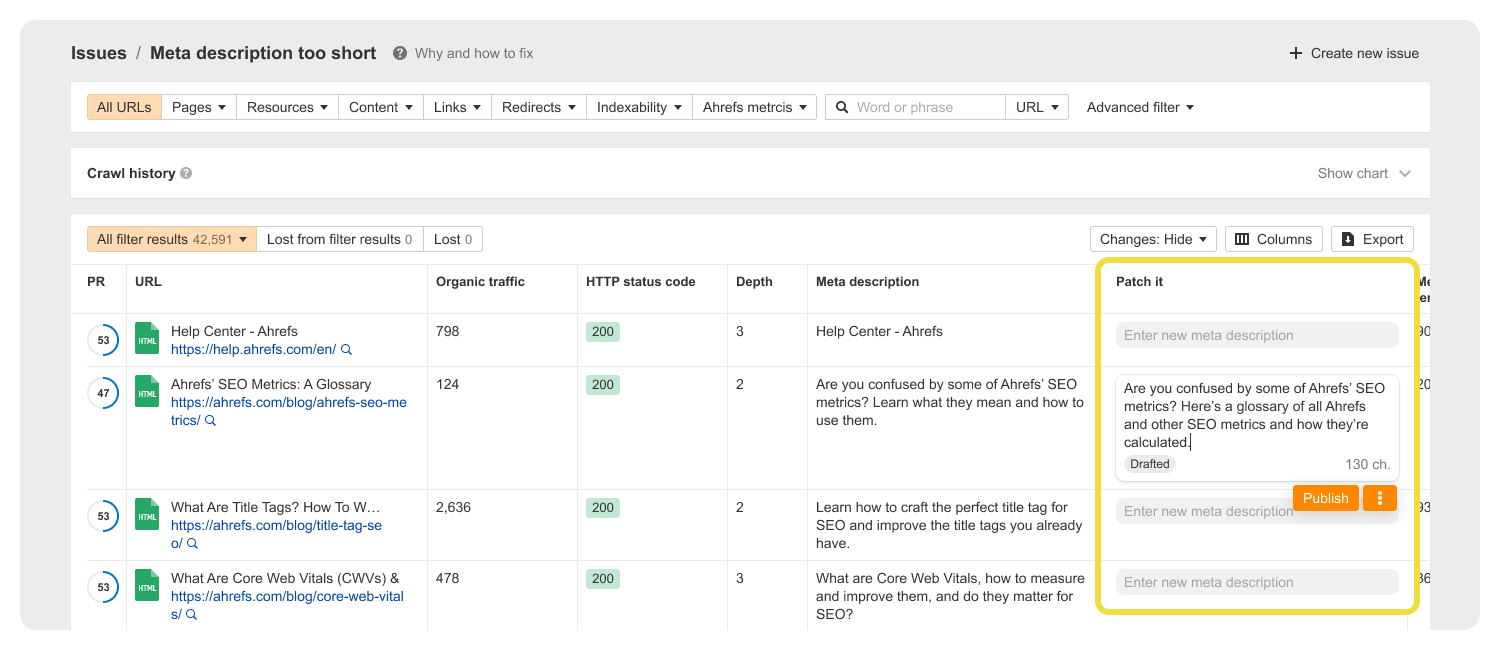The height and width of the screenshot is (650, 1500).
Task: Click the HTML file icon on the Title Tags row
Action: 146,514
